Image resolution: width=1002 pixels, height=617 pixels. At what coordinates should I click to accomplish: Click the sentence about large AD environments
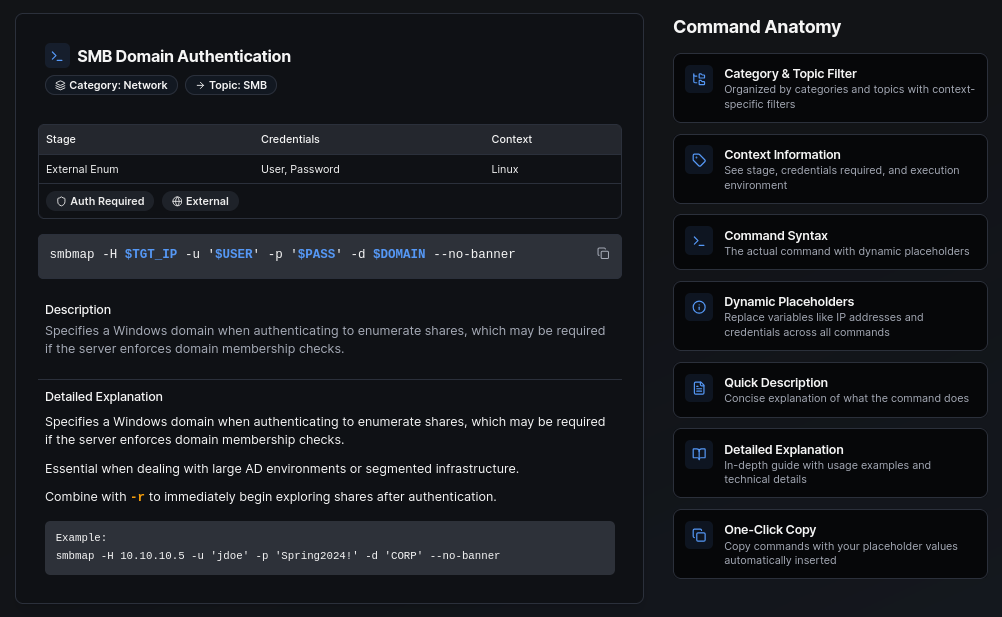pos(282,469)
